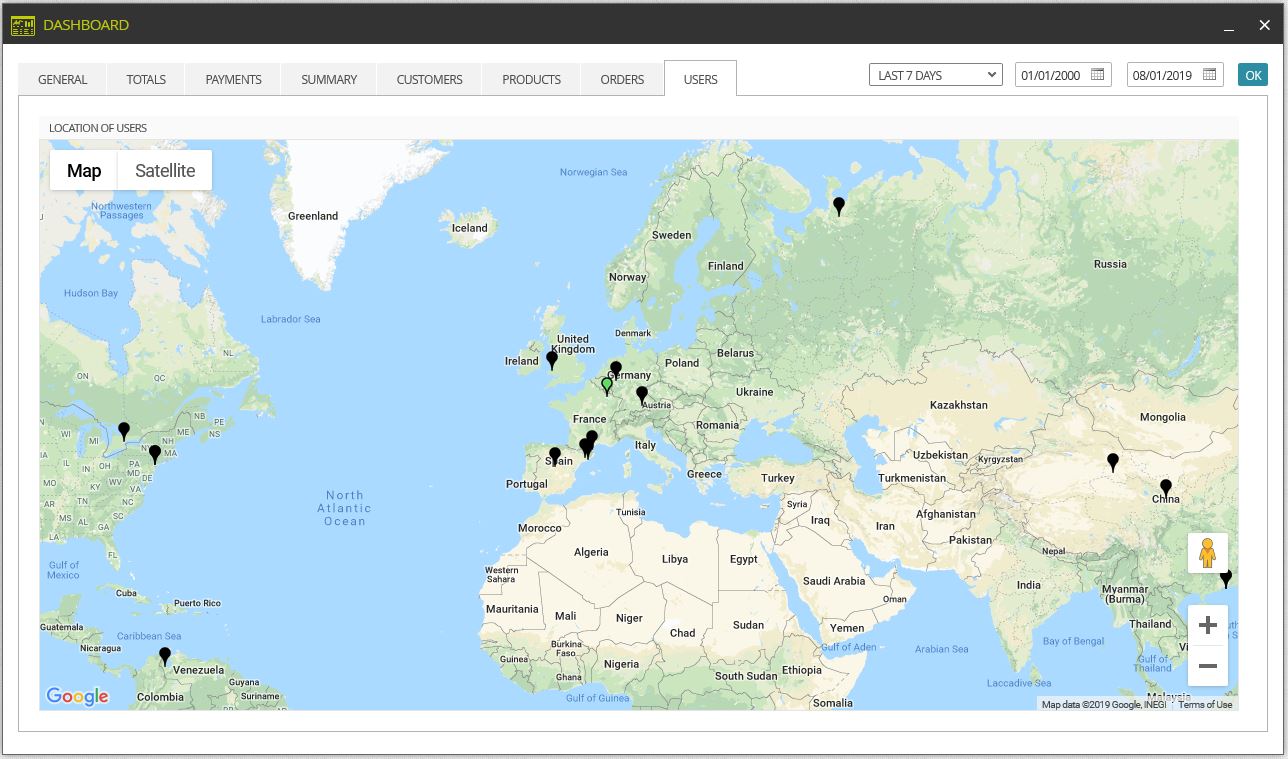Switch to the CUSTOMERS tab
Viewport: 1288px width, 759px height.
pyautogui.click(x=429, y=79)
